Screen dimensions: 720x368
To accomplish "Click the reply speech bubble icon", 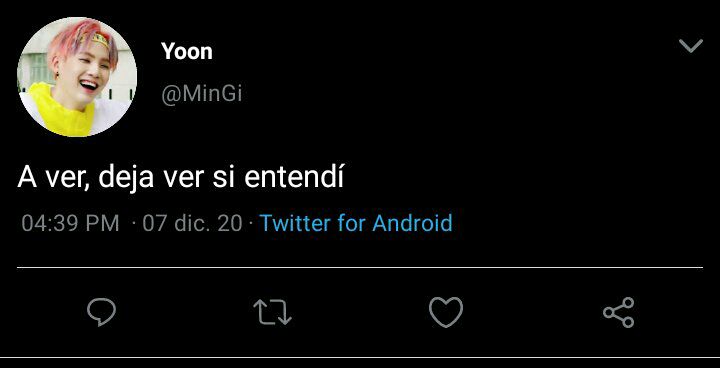I will point(101,312).
